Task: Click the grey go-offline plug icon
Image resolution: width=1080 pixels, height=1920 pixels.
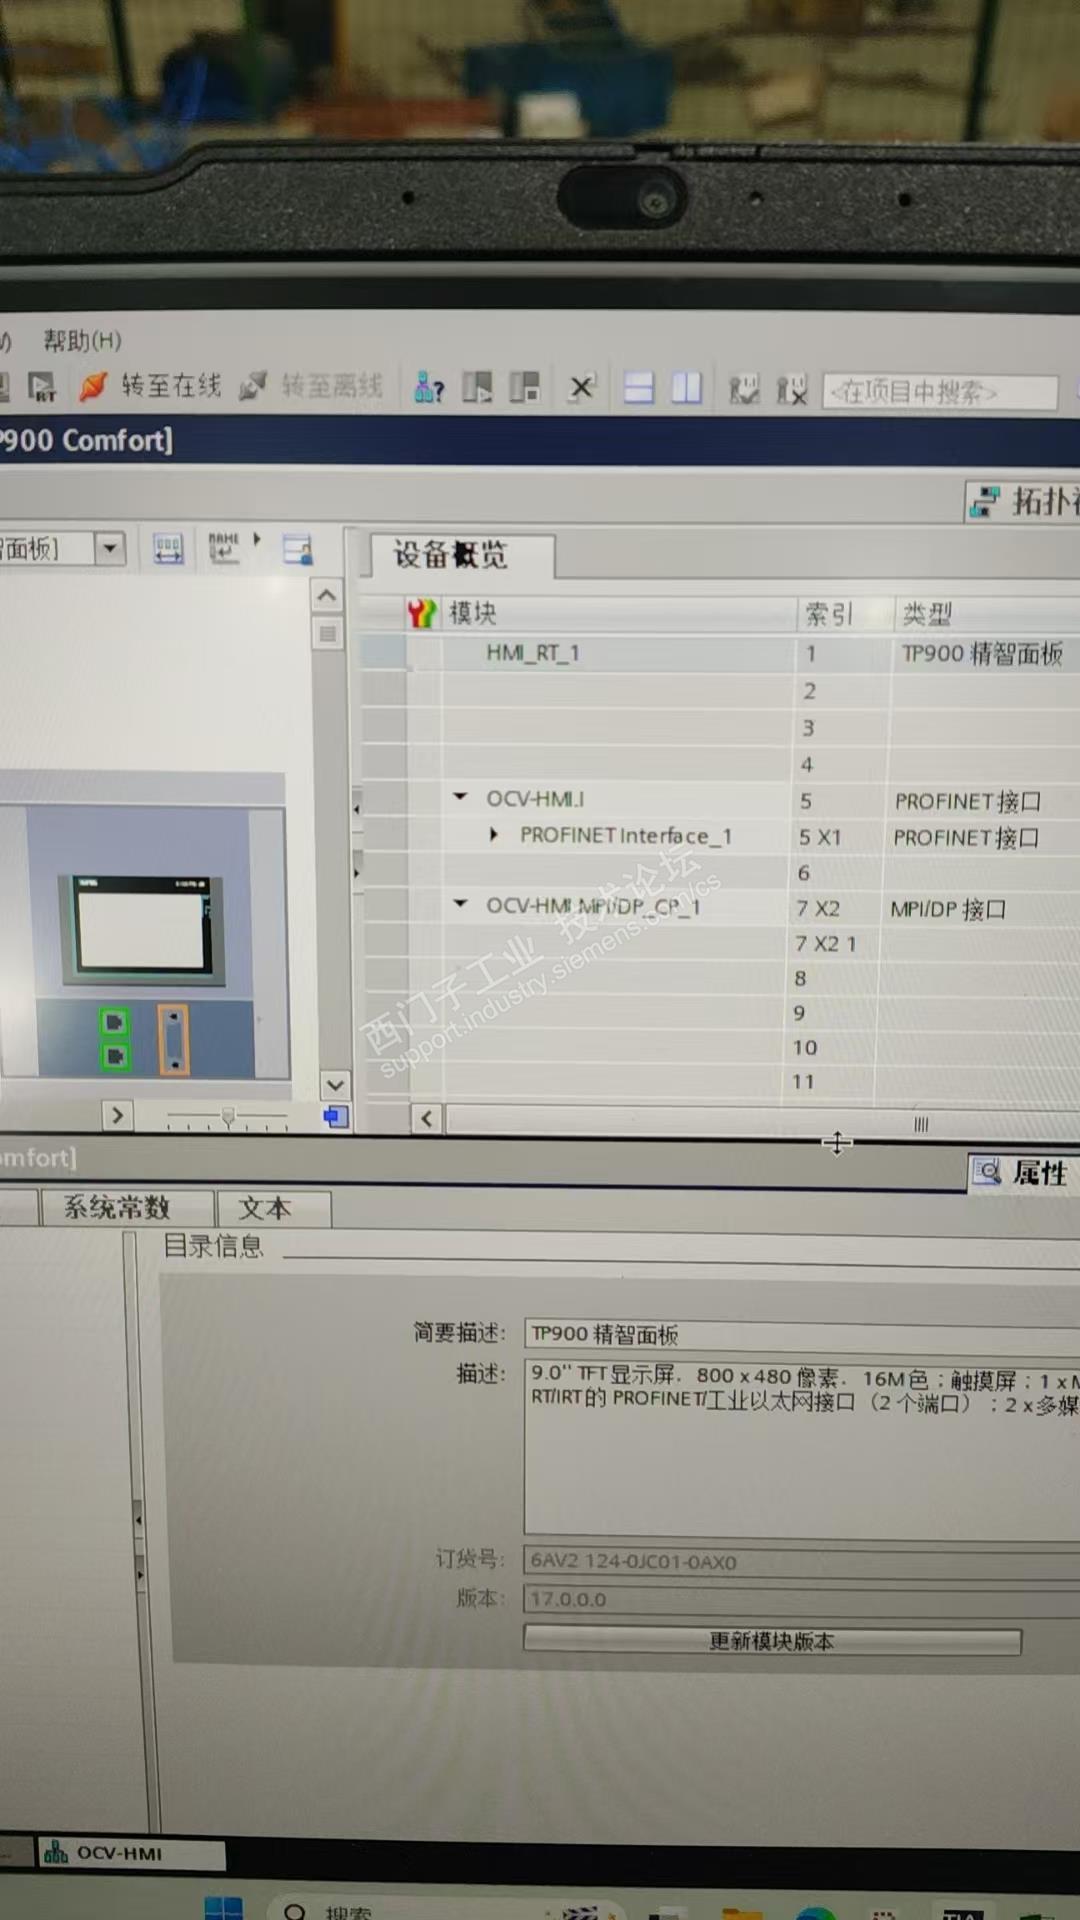Action: [253, 386]
